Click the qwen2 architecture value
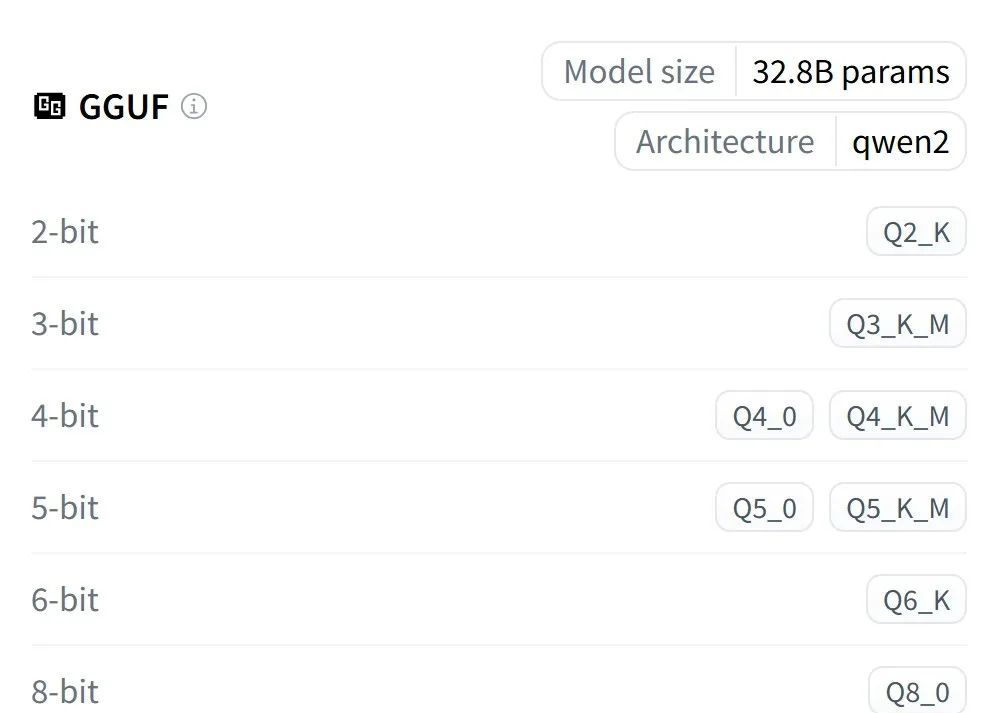 pyautogui.click(x=900, y=142)
